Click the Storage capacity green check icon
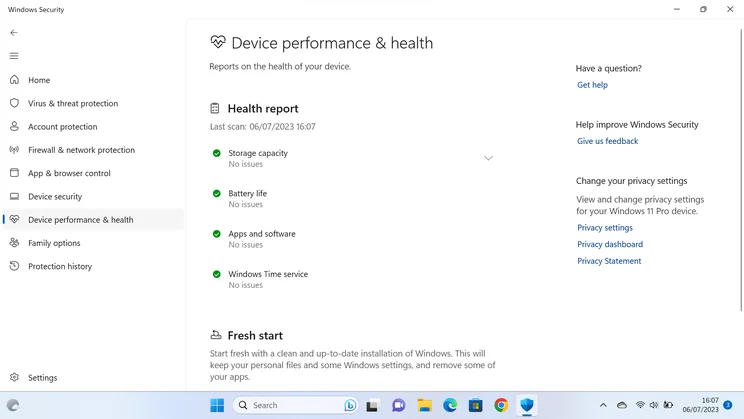Image resolution: width=744 pixels, height=419 pixels. pyautogui.click(x=217, y=153)
